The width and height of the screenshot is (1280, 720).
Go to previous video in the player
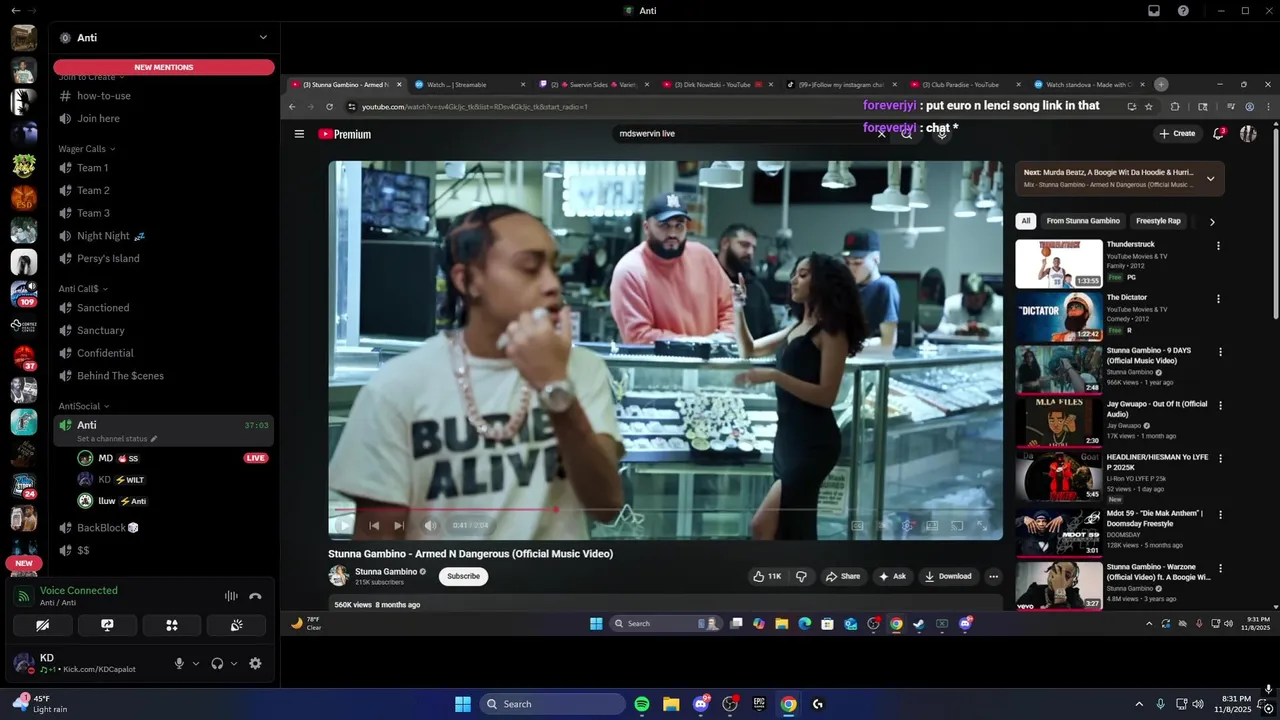tap(374, 525)
